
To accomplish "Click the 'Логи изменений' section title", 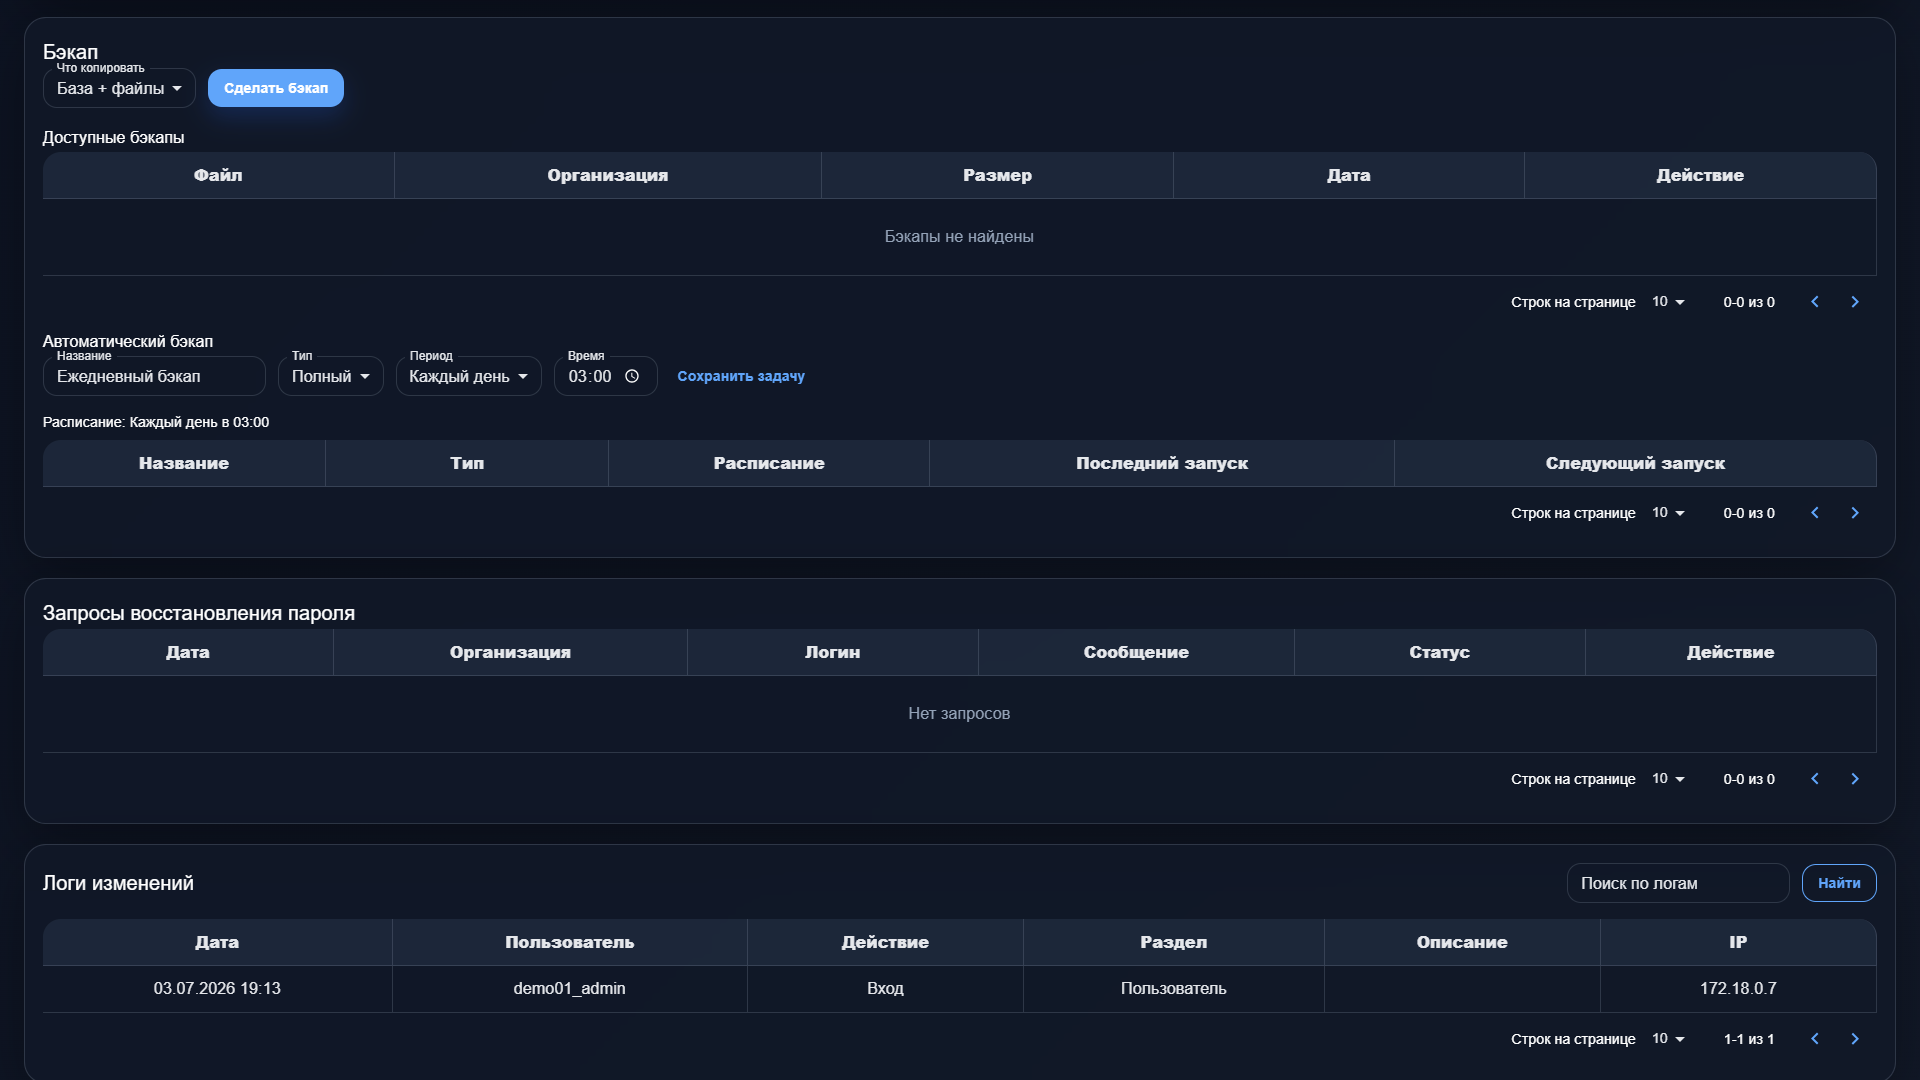I will [118, 883].
